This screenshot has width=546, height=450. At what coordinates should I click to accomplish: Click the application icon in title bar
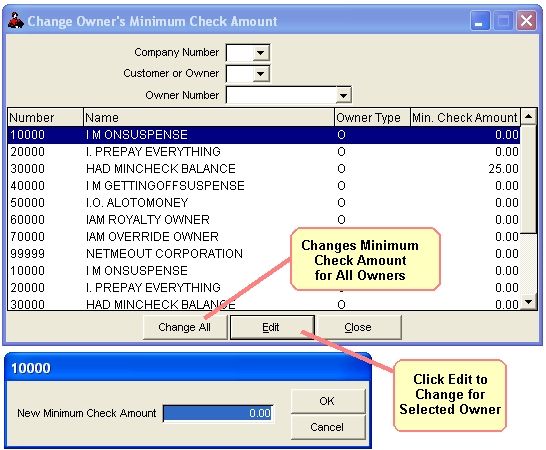tap(16, 21)
